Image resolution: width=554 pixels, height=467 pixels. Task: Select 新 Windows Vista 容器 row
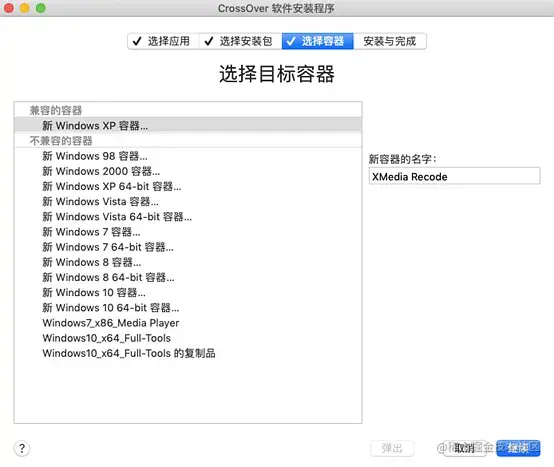pyautogui.click(x=188, y=201)
